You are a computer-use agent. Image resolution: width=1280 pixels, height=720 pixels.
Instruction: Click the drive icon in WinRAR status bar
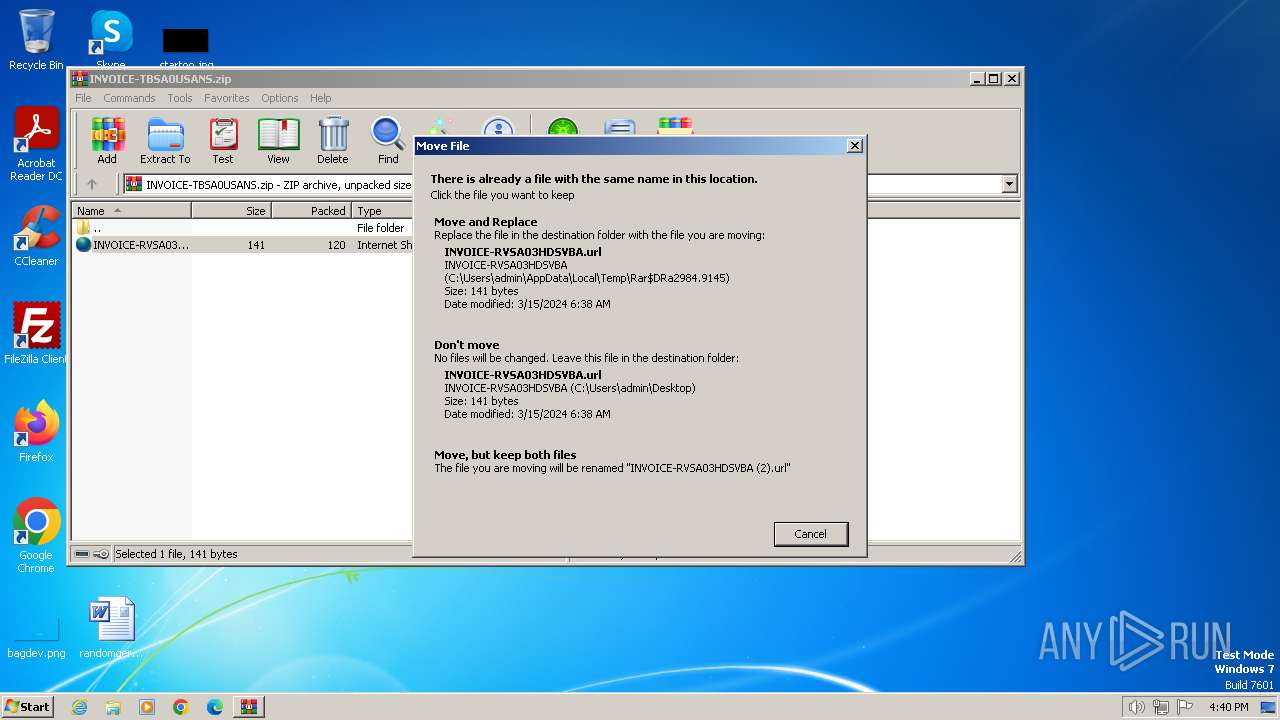point(82,554)
